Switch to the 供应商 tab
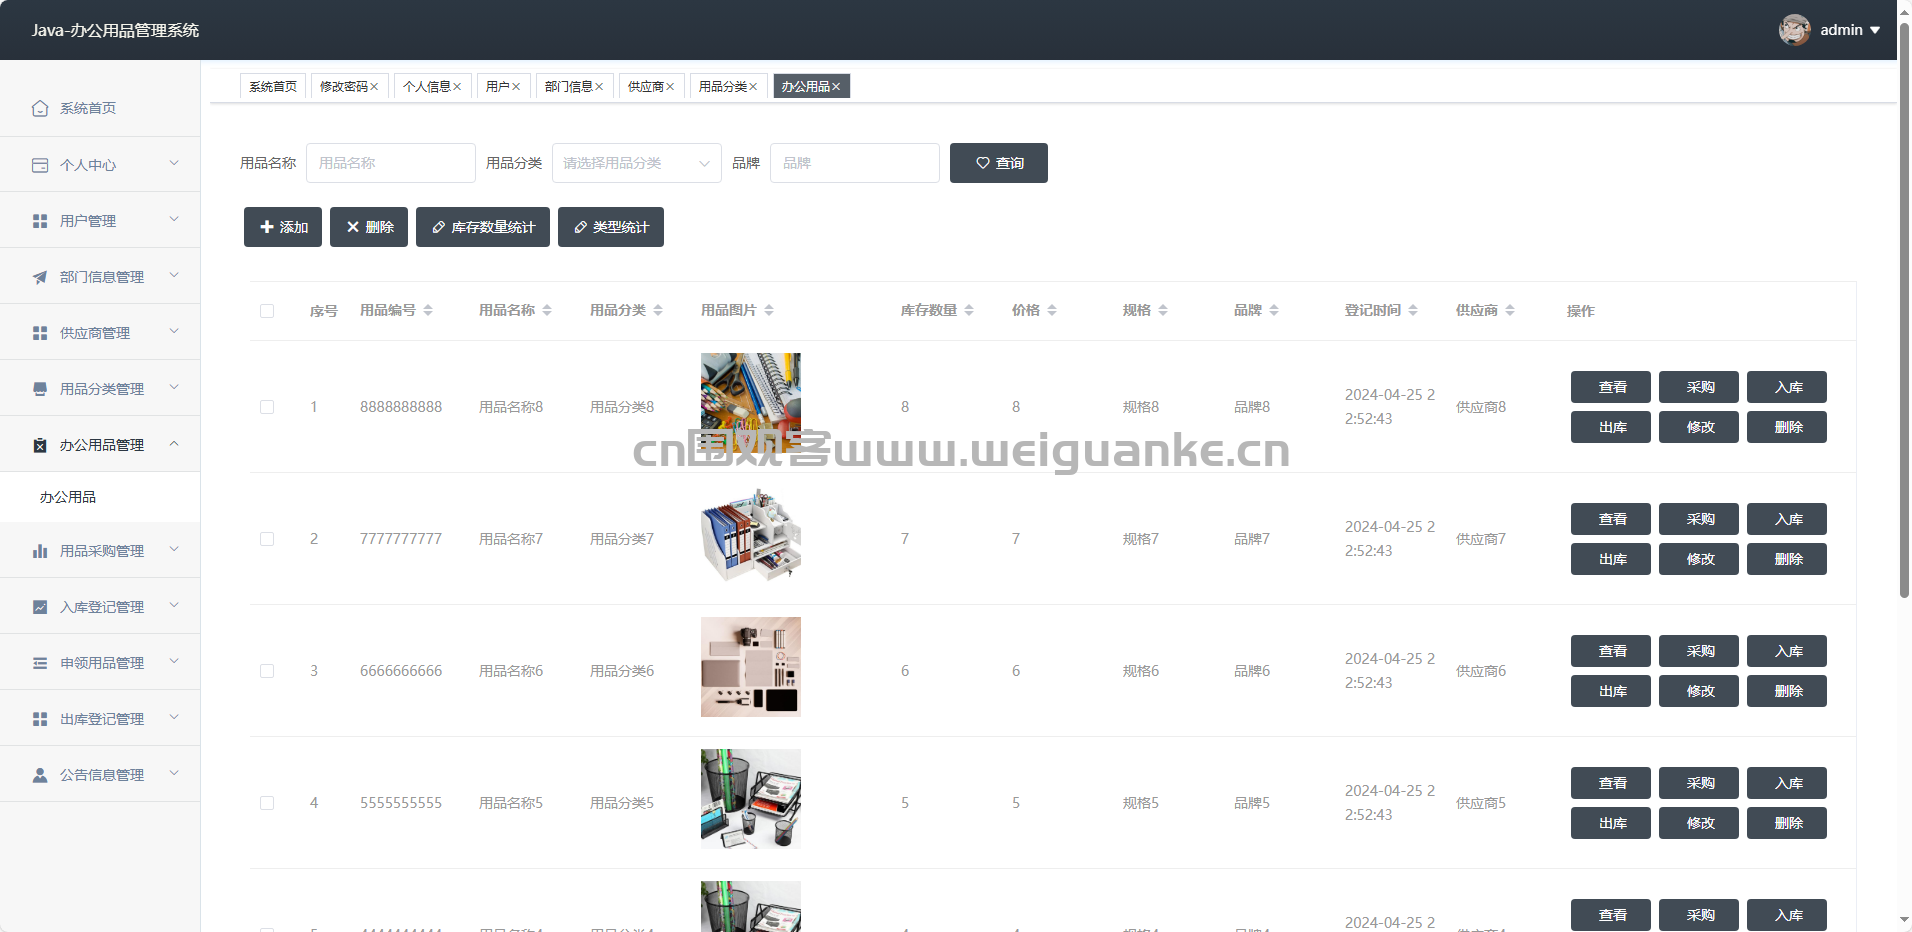 (645, 87)
